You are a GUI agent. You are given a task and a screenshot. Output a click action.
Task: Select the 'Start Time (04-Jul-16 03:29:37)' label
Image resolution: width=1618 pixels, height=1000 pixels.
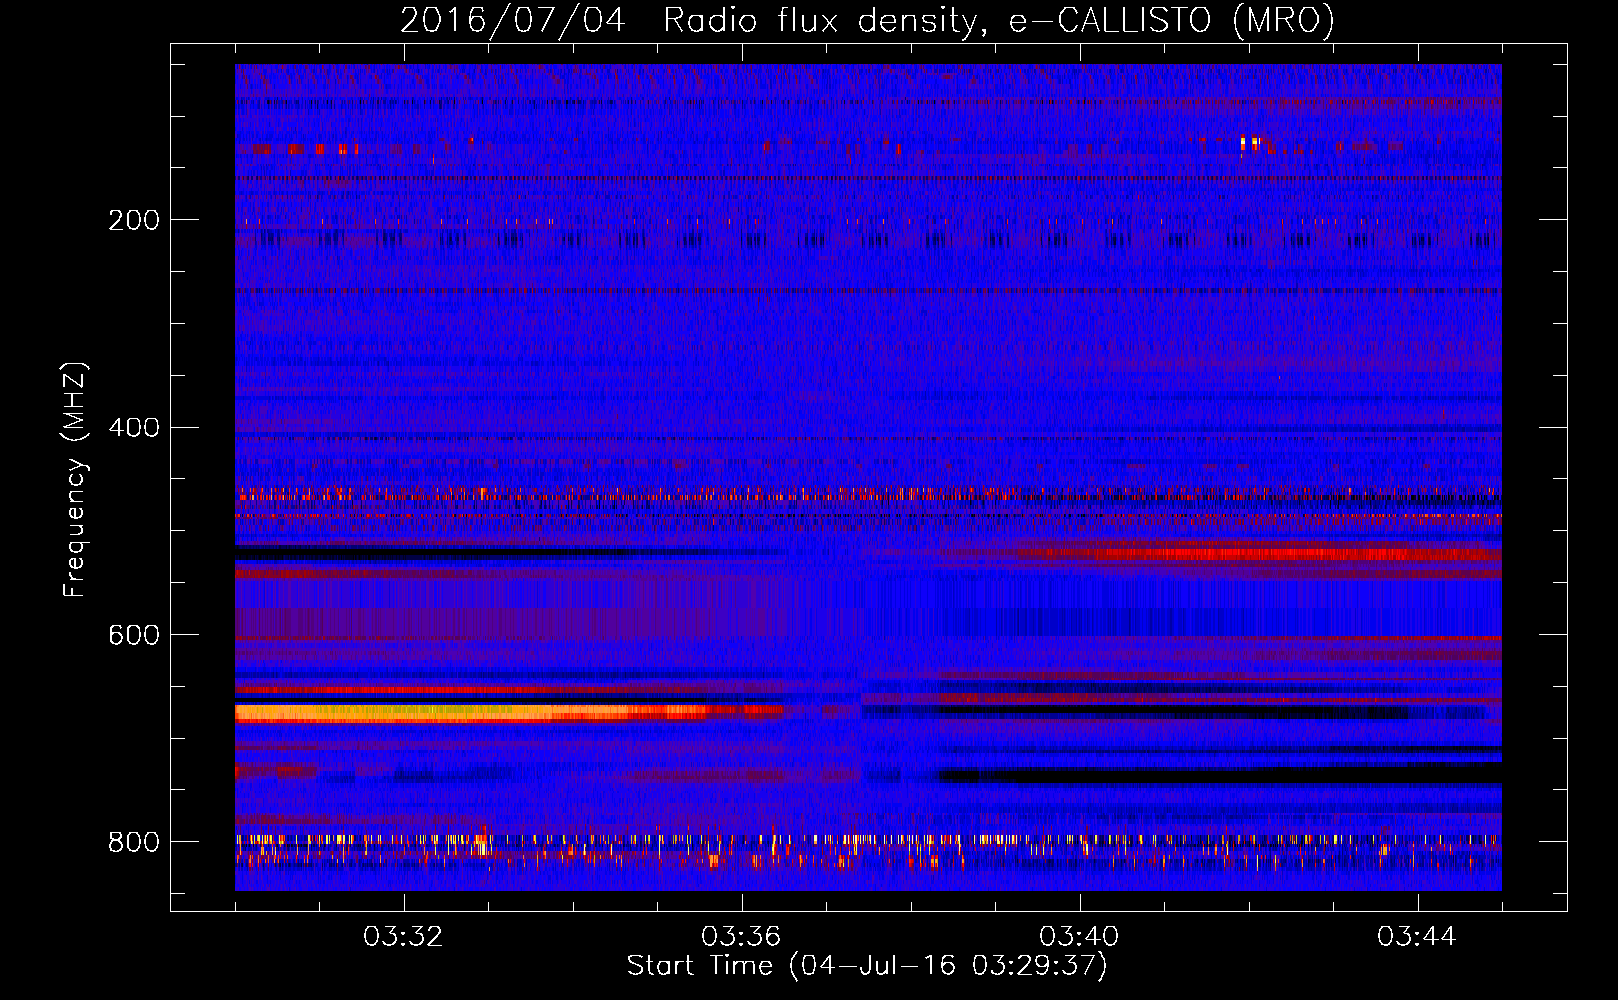[x=867, y=966]
